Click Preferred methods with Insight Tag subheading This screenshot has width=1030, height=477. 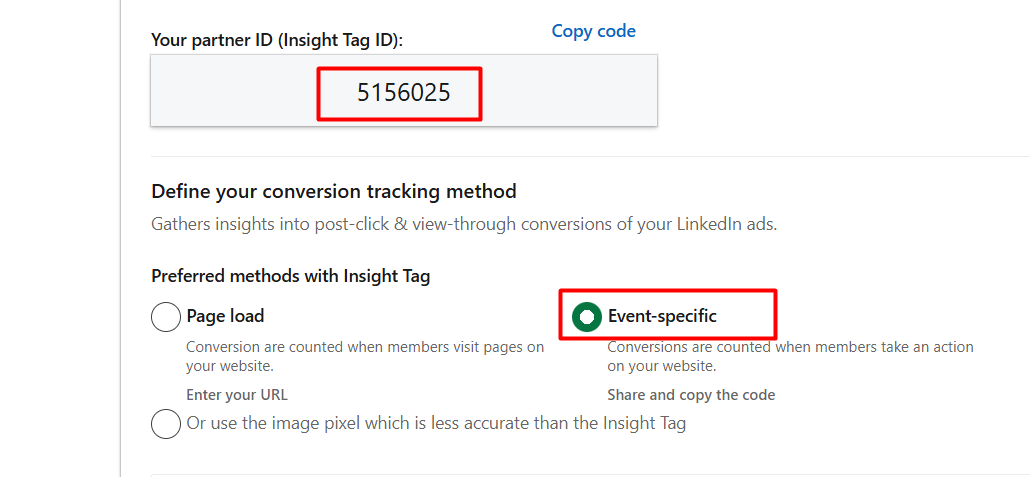[290, 276]
